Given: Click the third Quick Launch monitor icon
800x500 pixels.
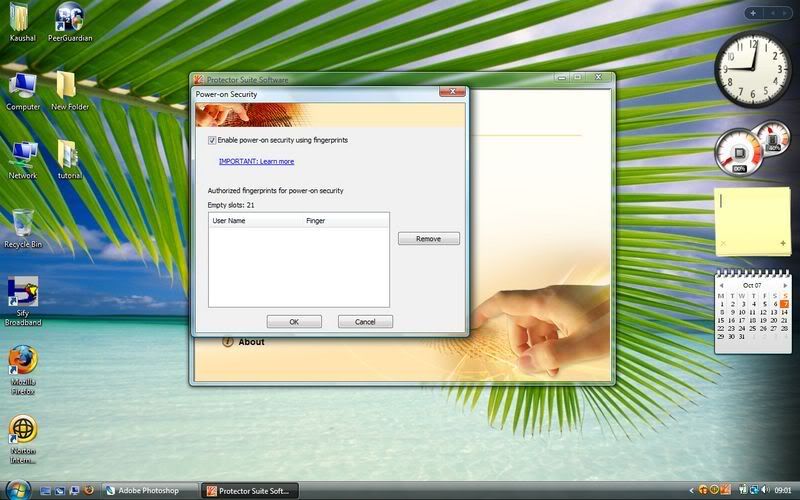Looking at the screenshot, I should click(x=74, y=491).
